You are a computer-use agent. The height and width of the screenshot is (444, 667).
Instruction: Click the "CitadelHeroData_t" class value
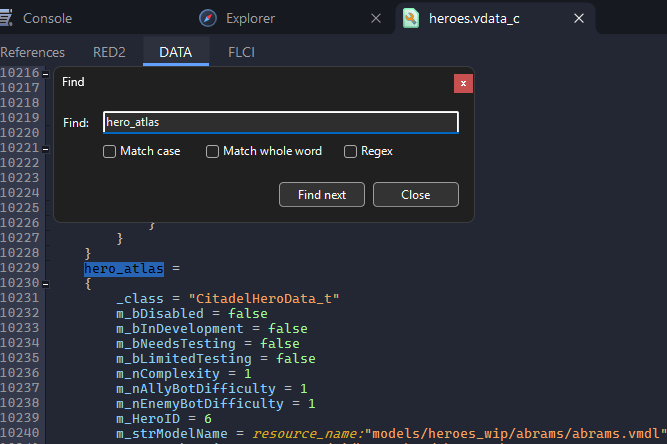coord(264,299)
